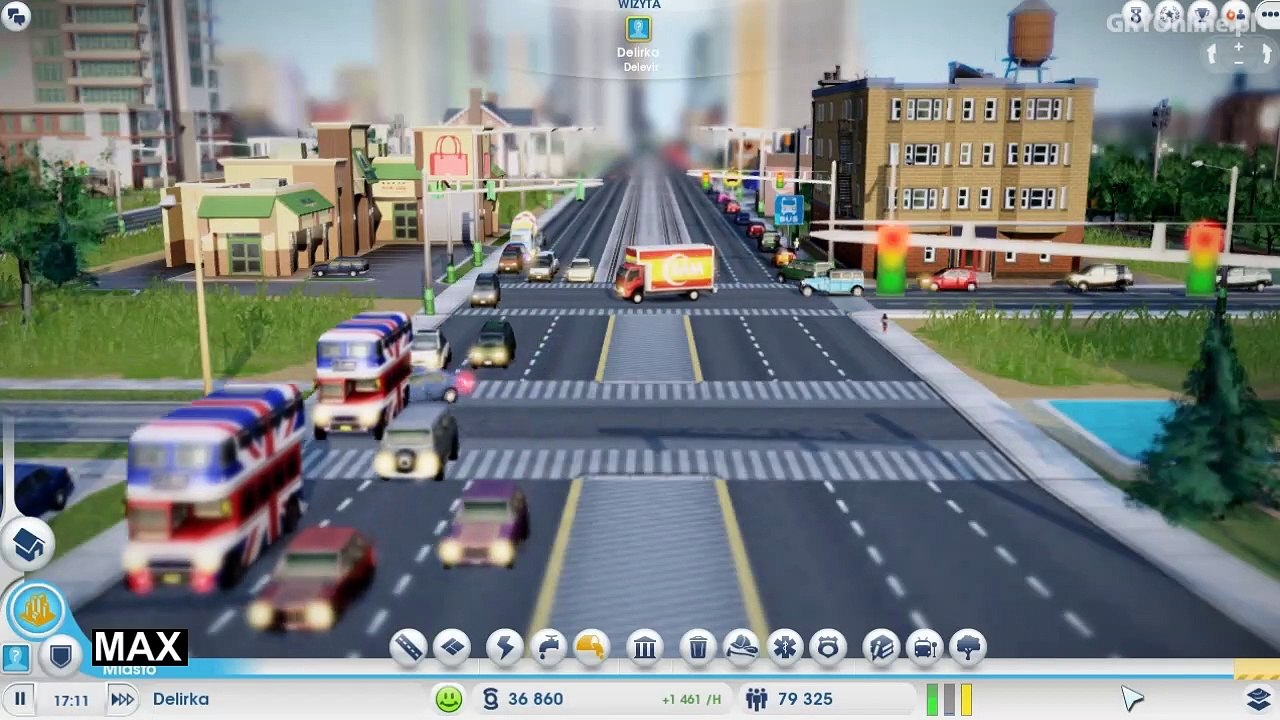
Task: Open the Water menu with faucet icon
Action: (x=548, y=648)
